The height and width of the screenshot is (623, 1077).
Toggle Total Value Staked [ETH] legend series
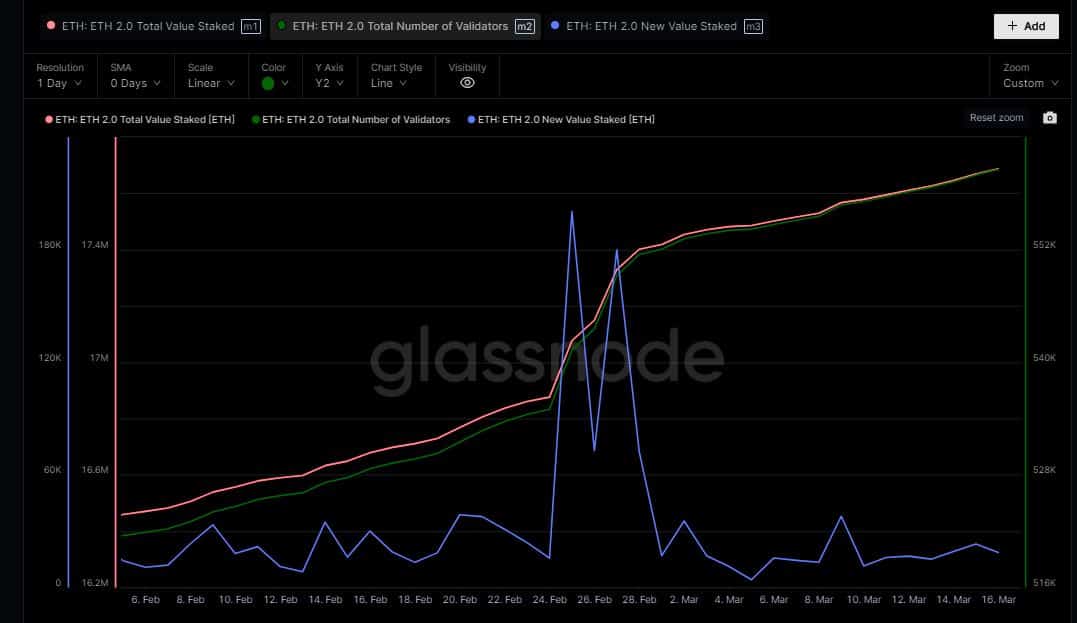pos(140,119)
